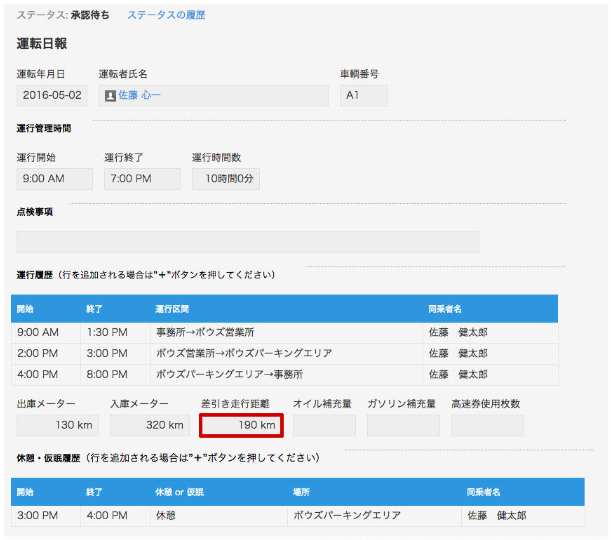Click the 出庫メーター field showing 130 km
The image size is (611, 540).
(x=58, y=426)
